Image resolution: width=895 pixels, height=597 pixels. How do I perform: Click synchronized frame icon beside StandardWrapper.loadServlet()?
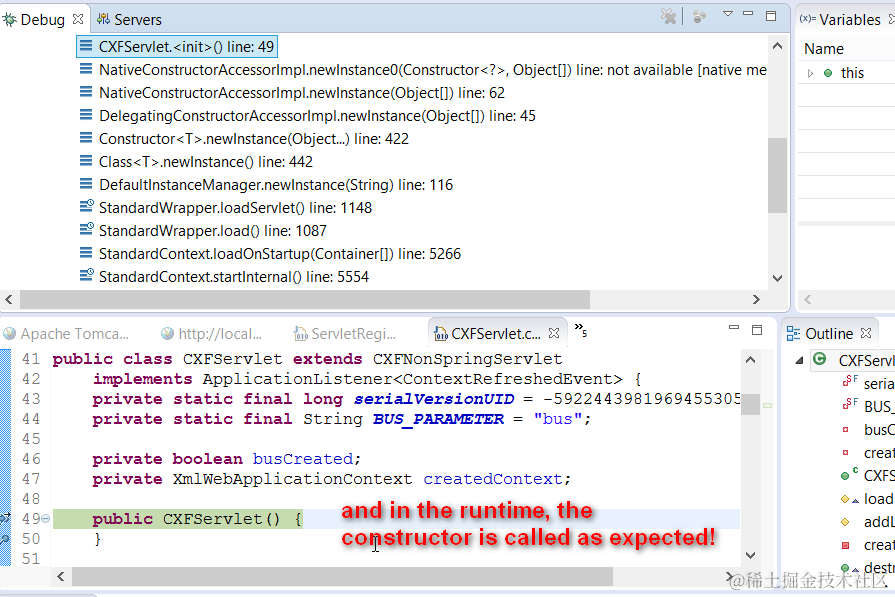pyautogui.click(x=86, y=207)
